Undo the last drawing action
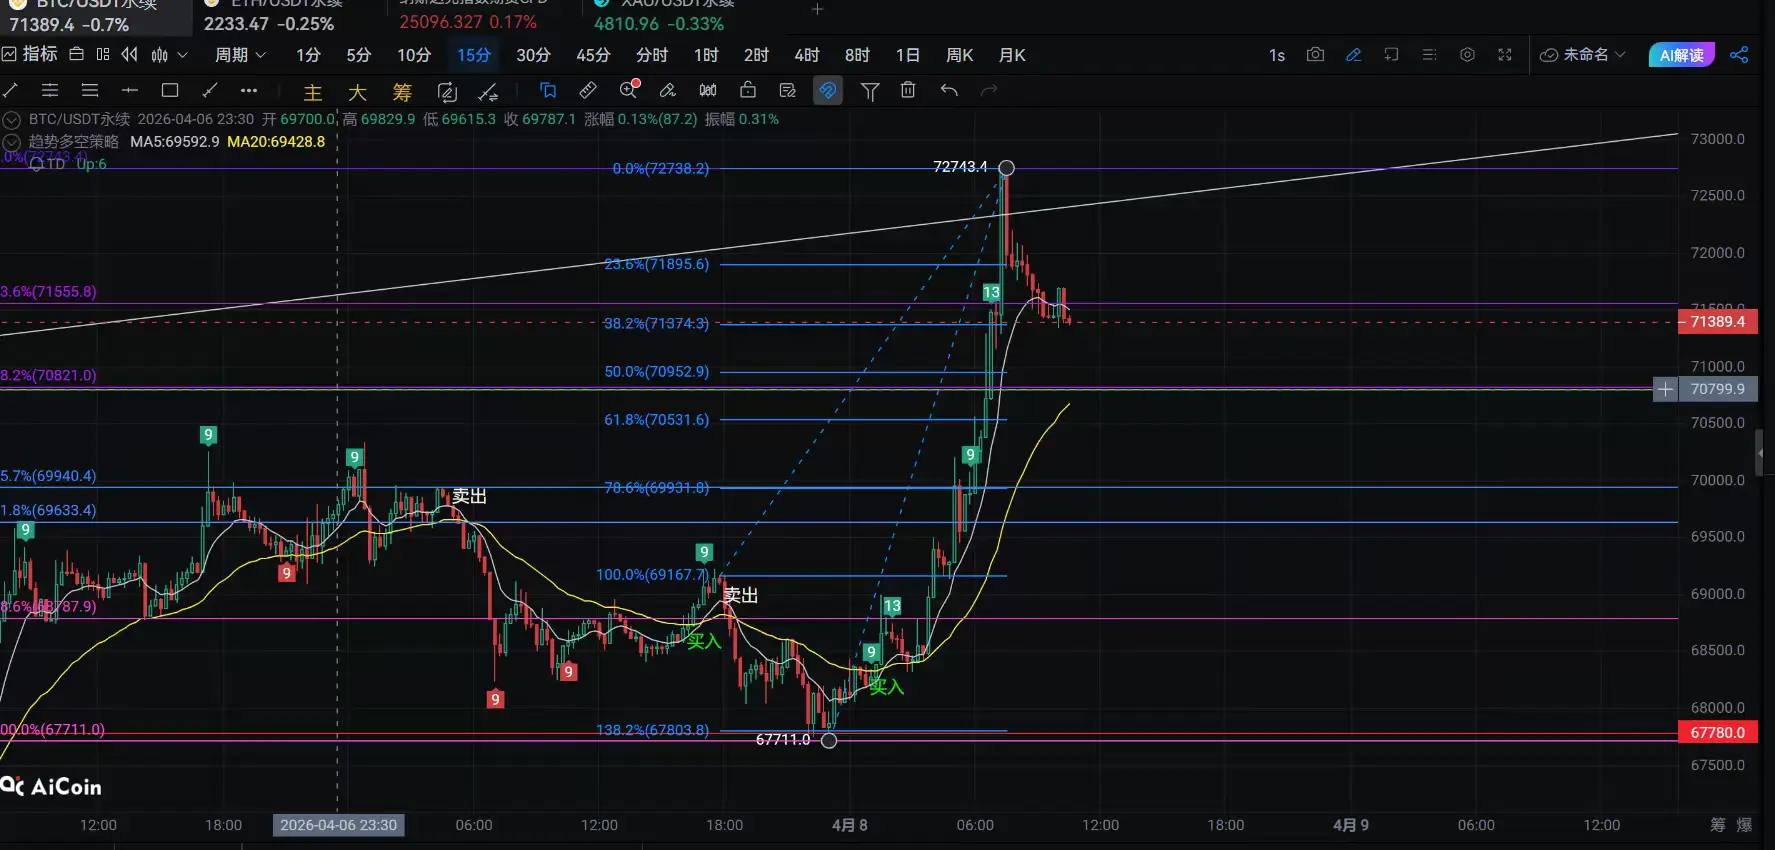This screenshot has width=1775, height=850. (949, 91)
